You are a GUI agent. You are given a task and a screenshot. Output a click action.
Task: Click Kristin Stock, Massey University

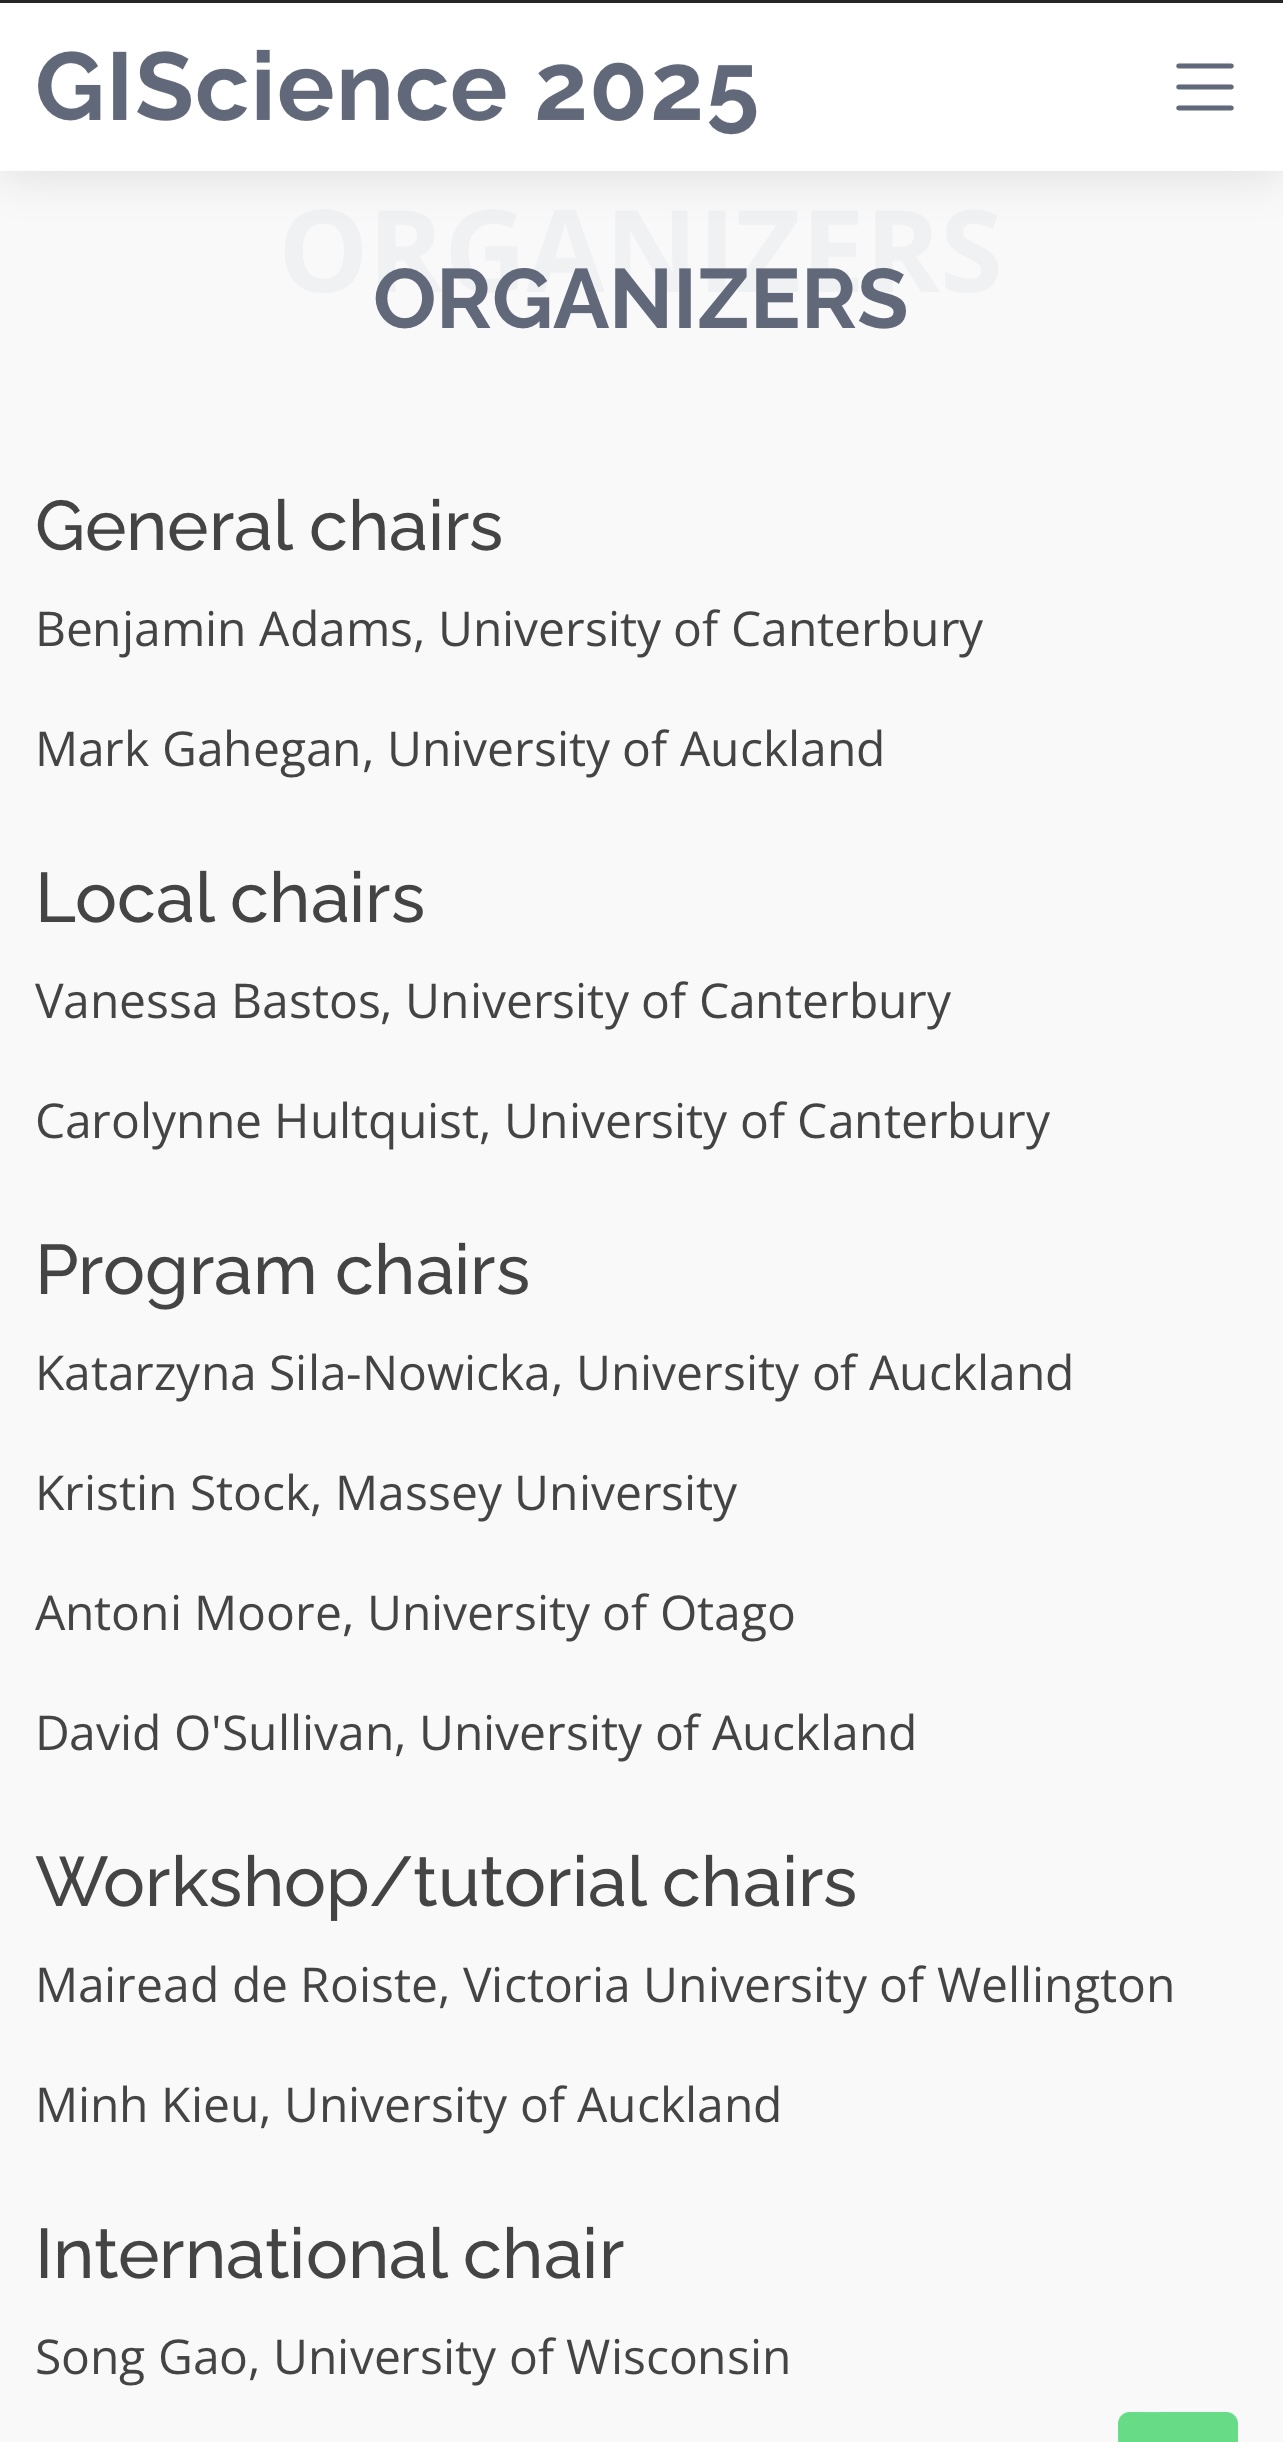click(387, 1492)
